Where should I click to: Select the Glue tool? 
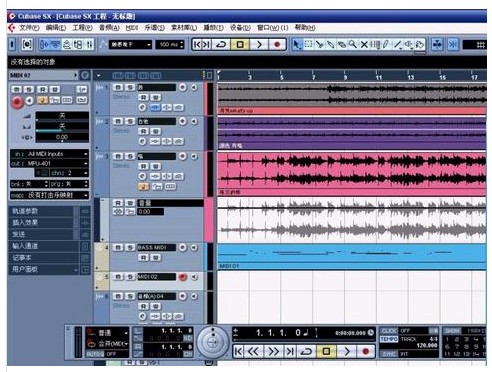click(330, 44)
